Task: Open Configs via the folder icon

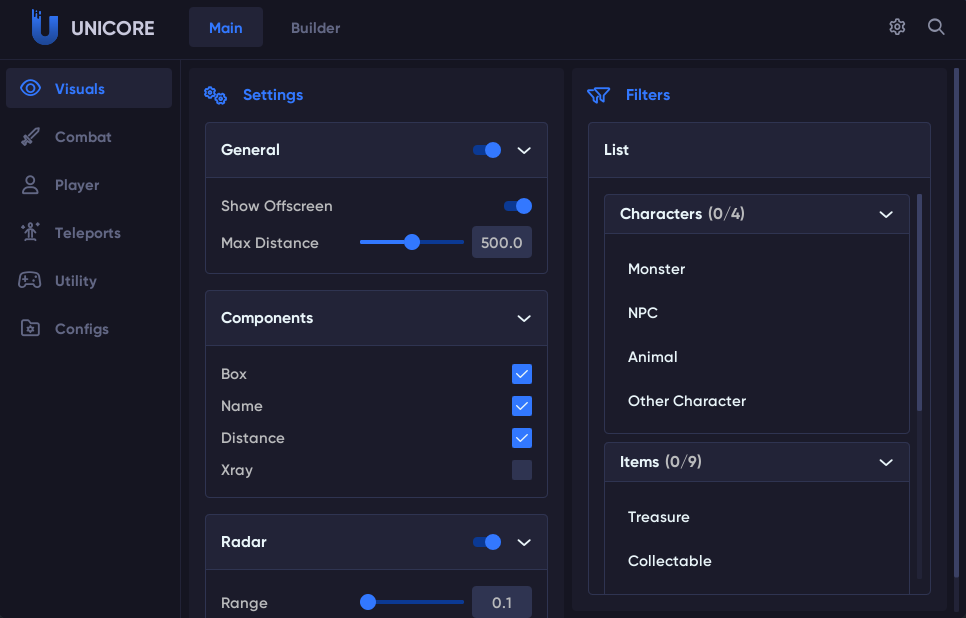Action: (30, 329)
